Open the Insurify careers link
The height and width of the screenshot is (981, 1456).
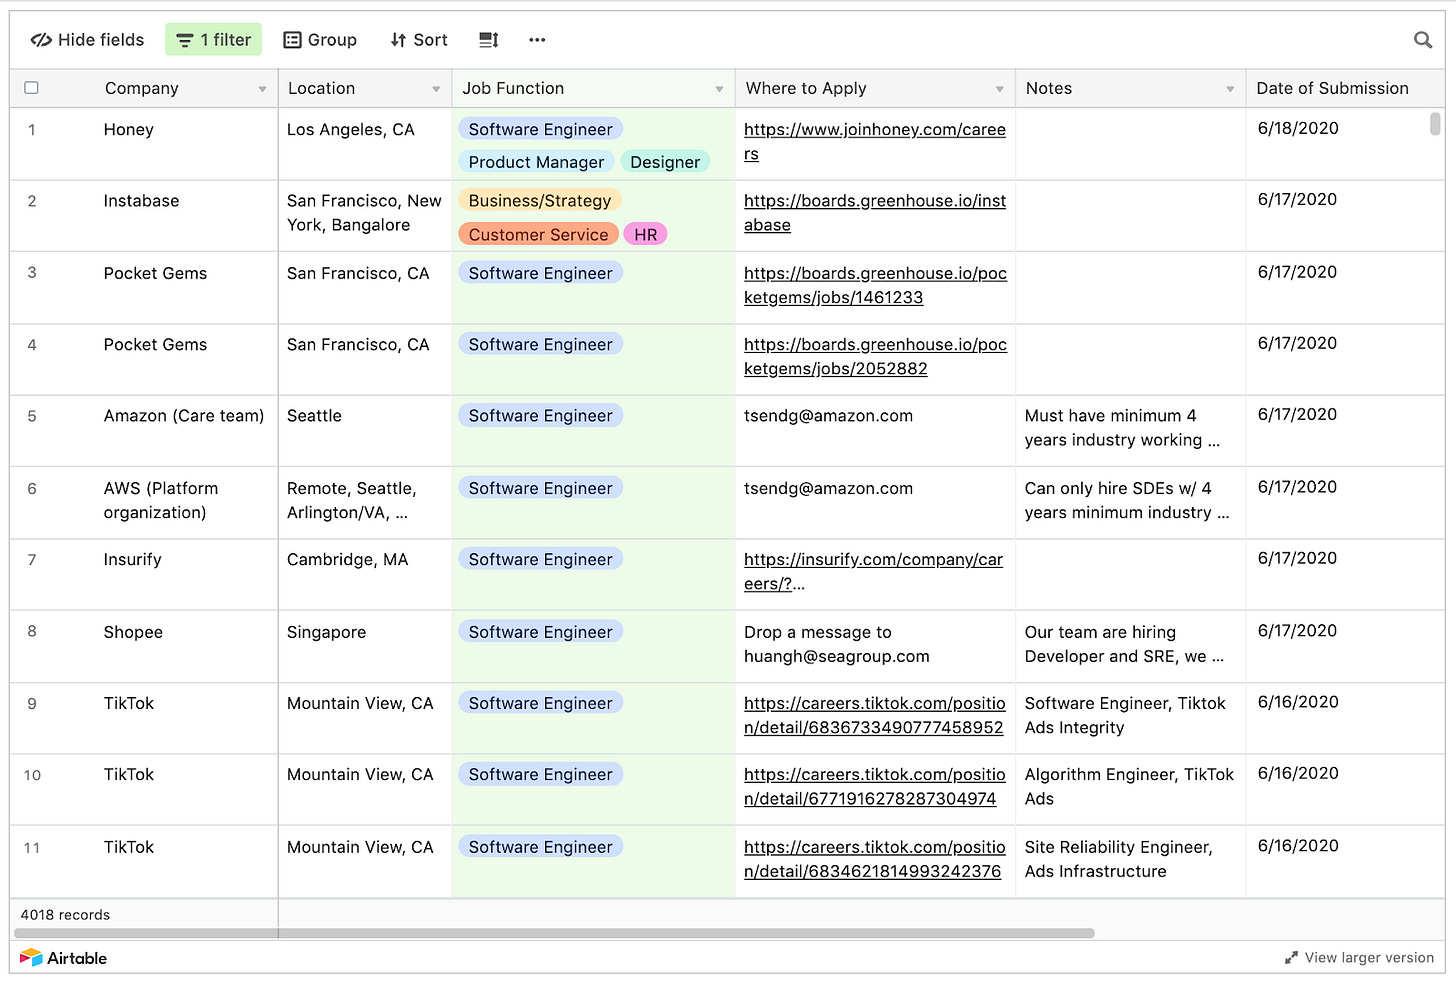[x=872, y=560]
